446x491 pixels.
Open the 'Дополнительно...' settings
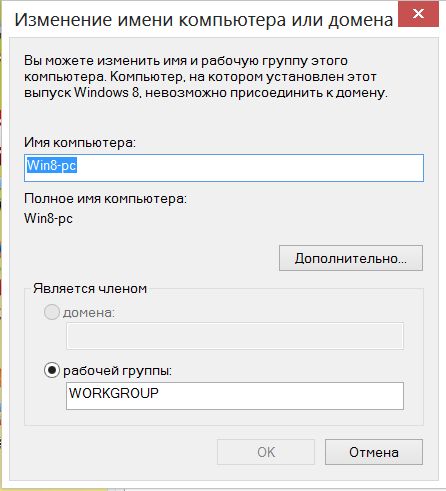[351, 258]
